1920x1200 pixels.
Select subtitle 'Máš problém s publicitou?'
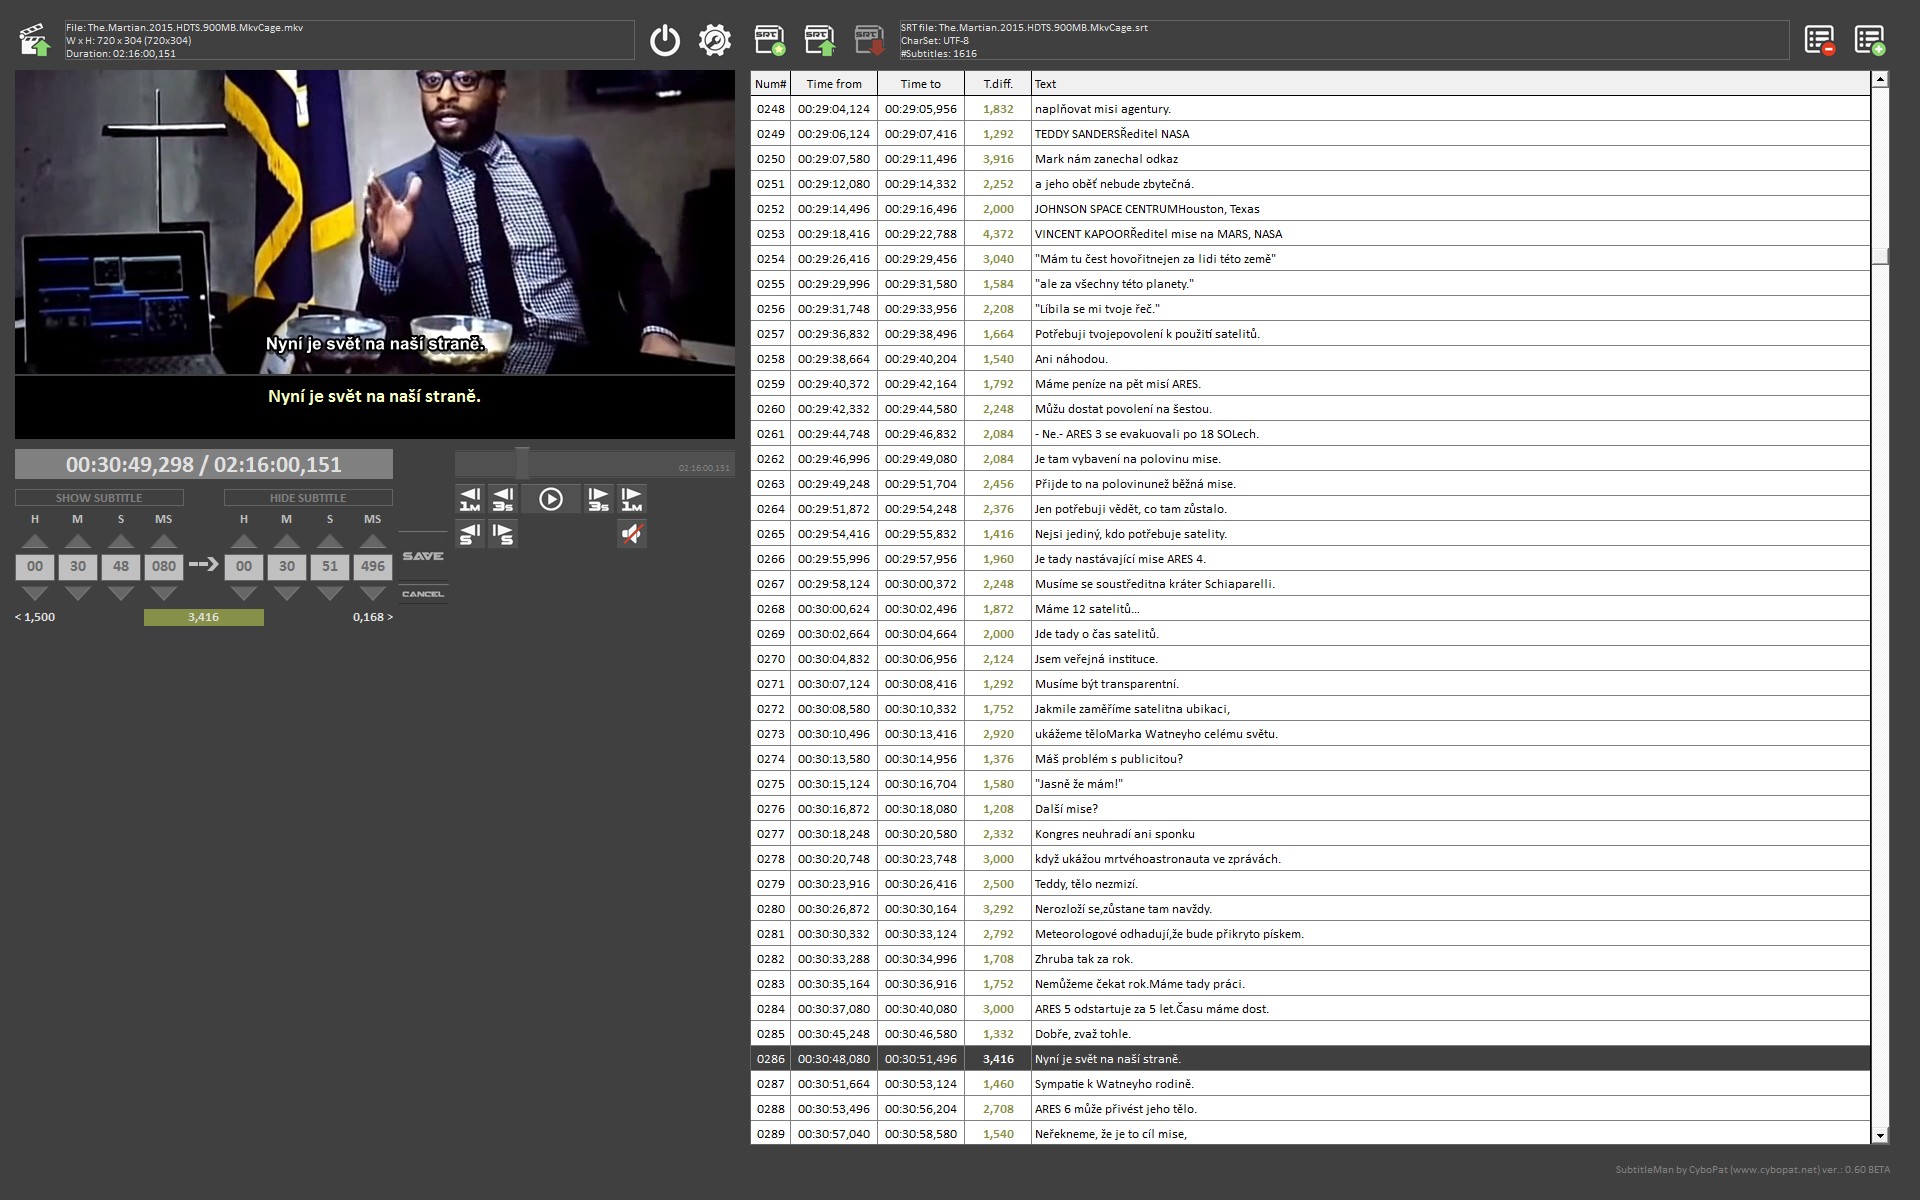click(1310, 759)
